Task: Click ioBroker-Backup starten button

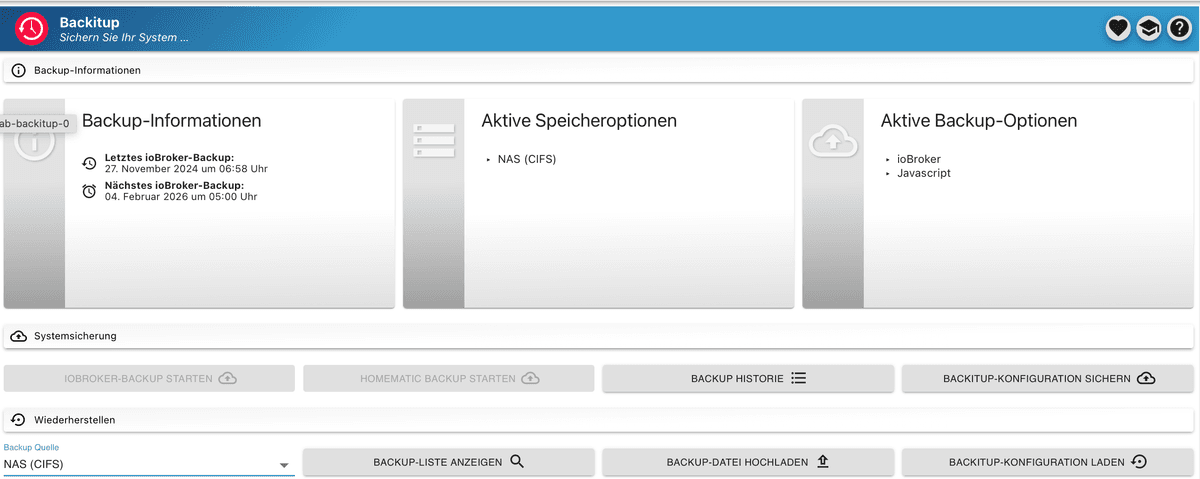Action: (x=149, y=379)
